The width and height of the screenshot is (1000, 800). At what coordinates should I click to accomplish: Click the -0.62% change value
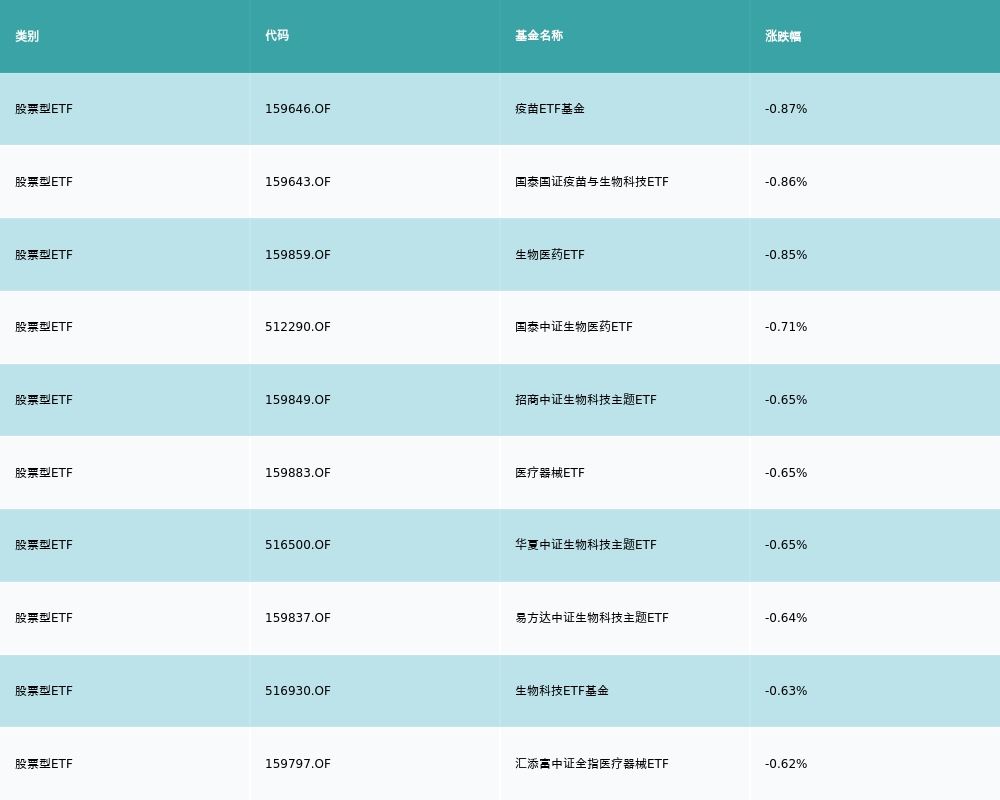click(x=786, y=764)
